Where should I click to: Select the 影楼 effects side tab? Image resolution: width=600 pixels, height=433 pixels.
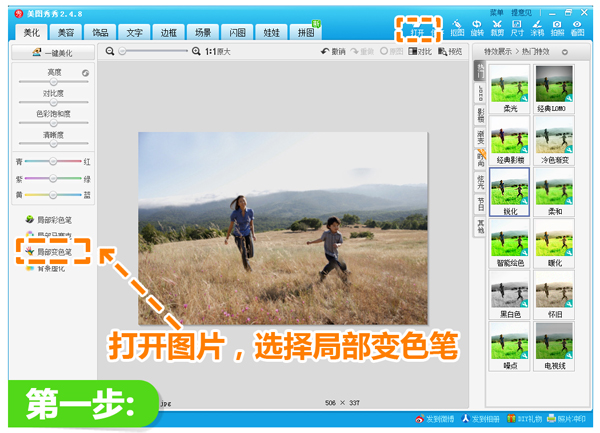[x=480, y=115]
